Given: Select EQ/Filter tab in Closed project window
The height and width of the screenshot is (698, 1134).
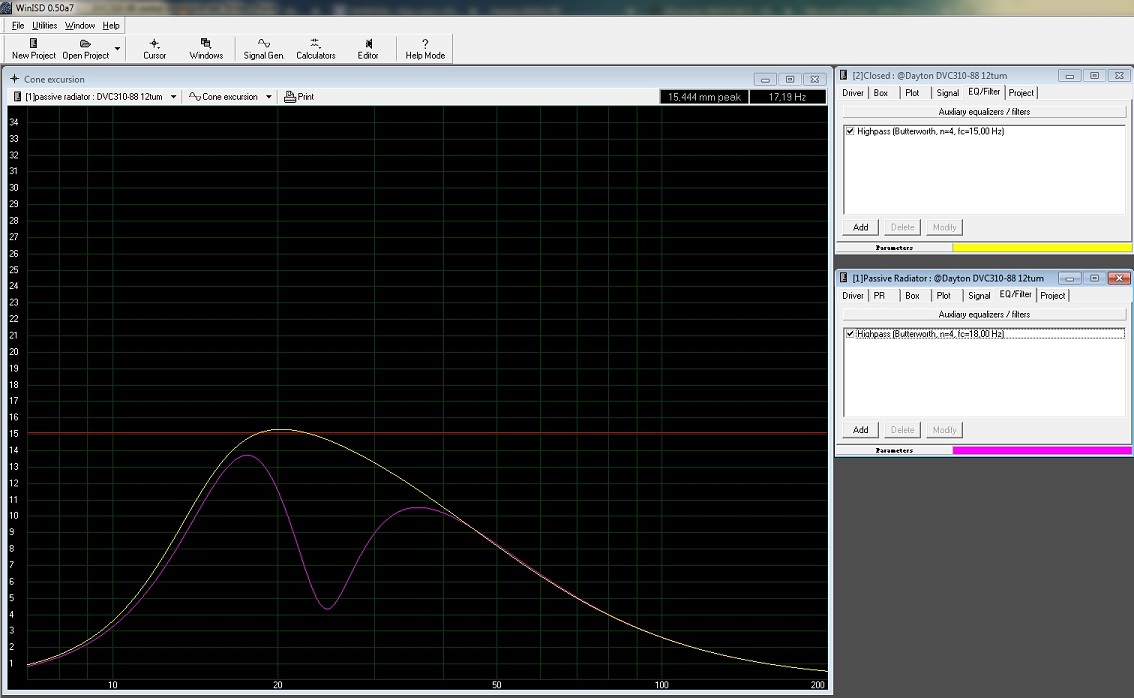Looking at the screenshot, I should (984, 92).
